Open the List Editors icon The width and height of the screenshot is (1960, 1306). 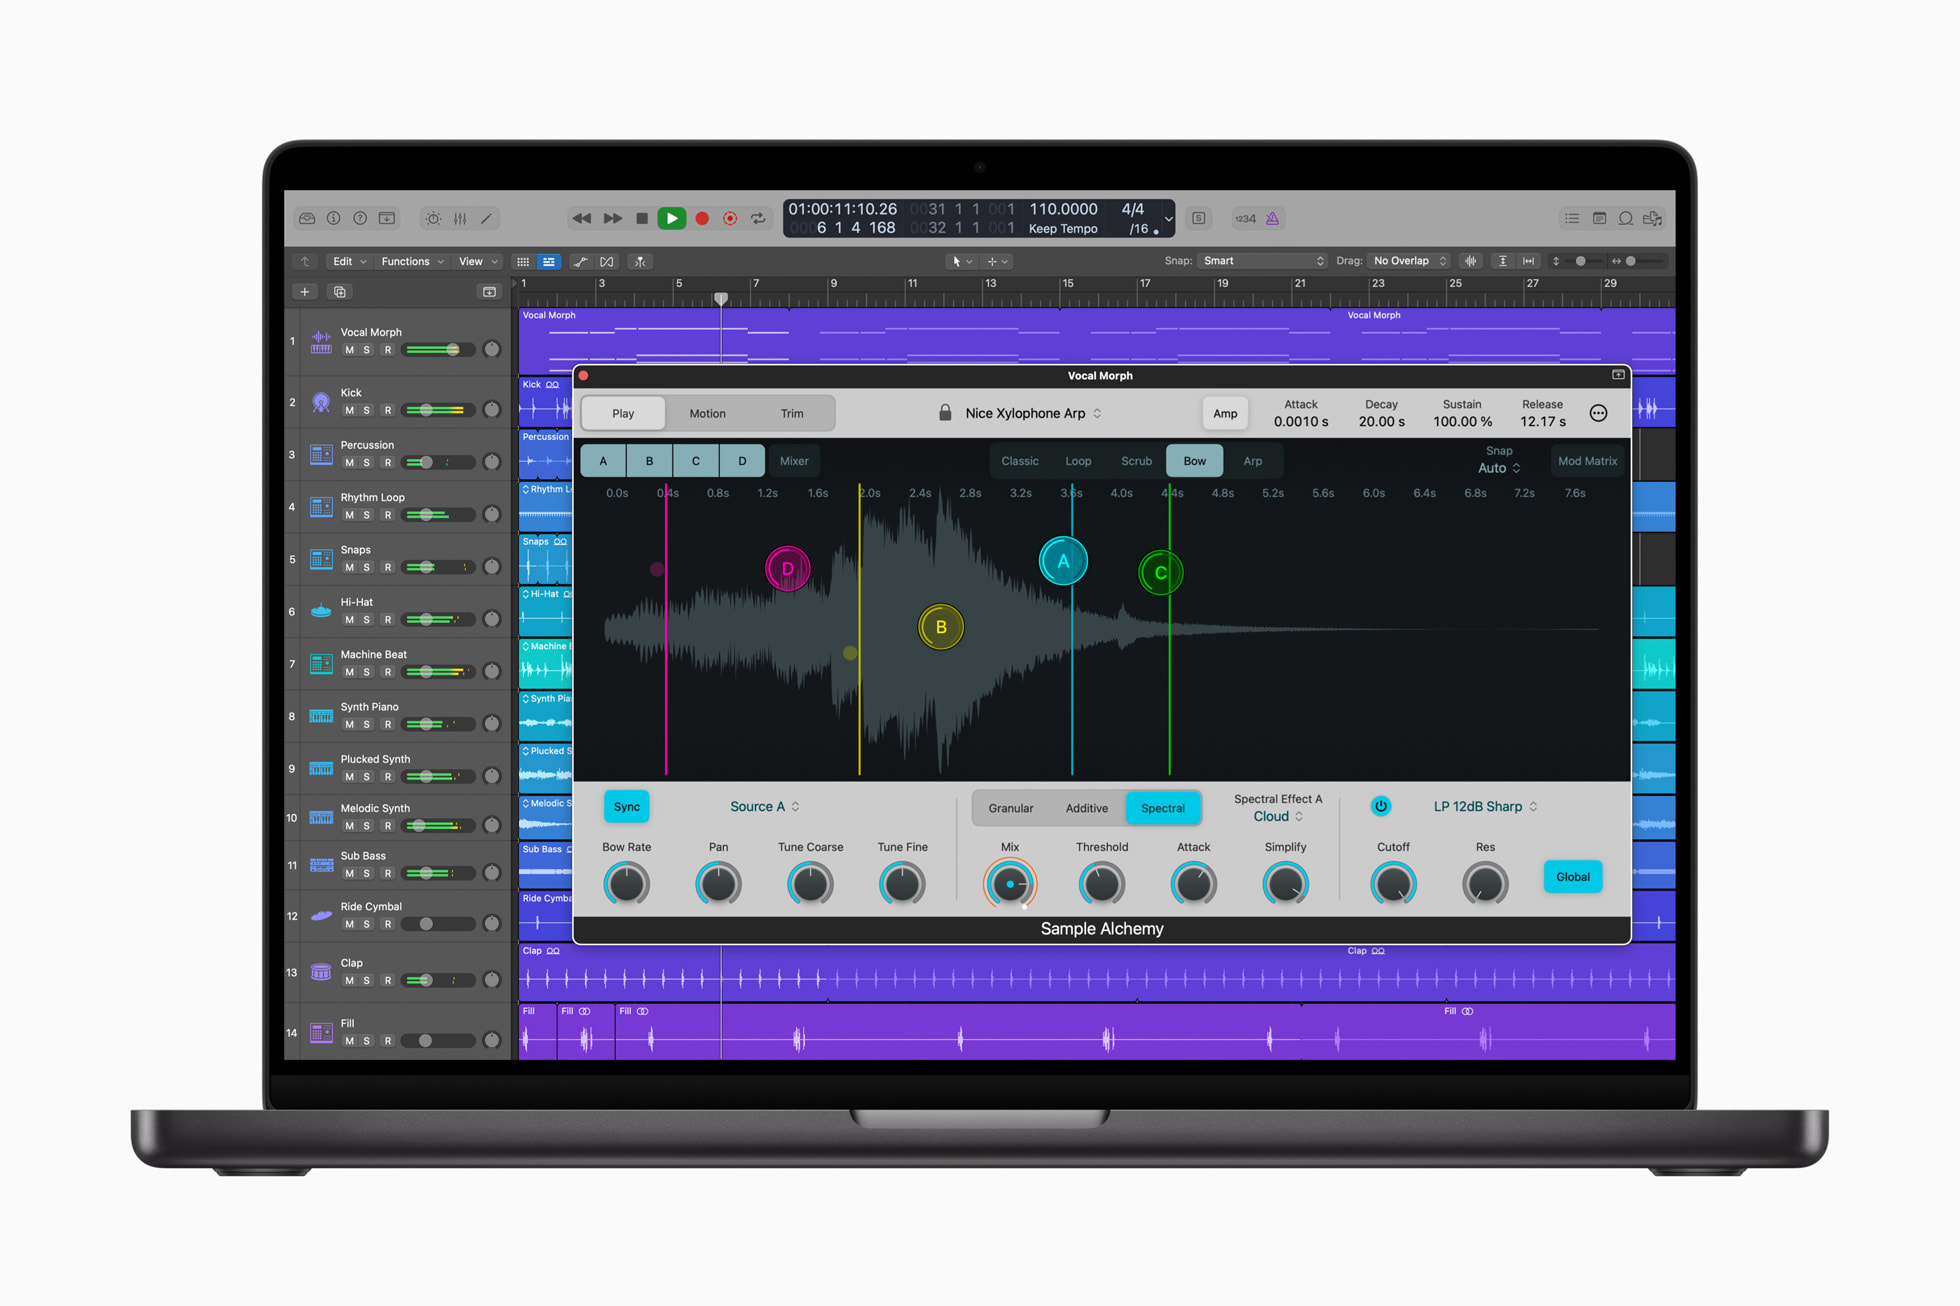coord(1571,218)
